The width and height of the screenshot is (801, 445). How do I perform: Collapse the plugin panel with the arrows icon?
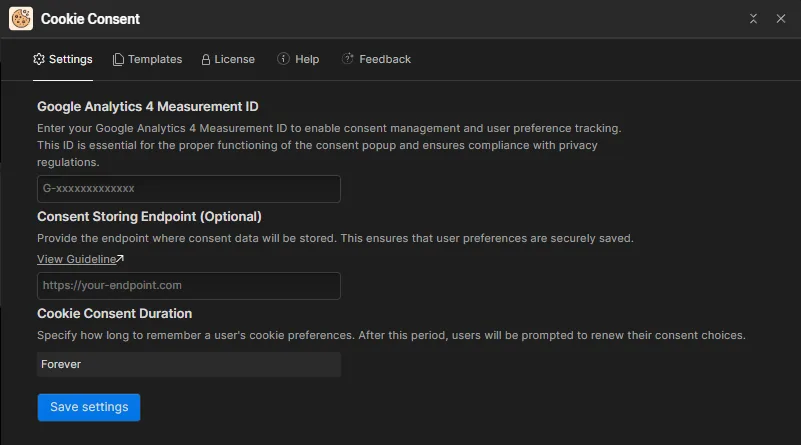point(753,19)
